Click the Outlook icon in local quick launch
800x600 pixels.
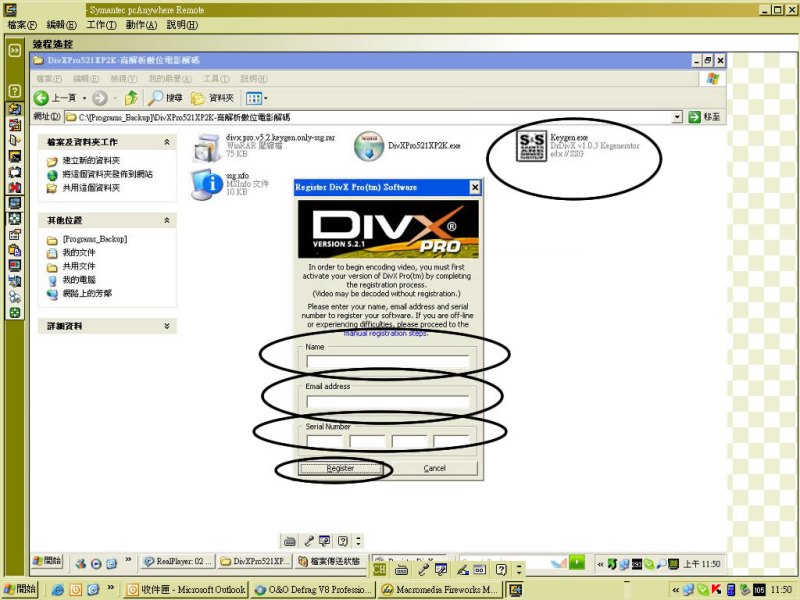pos(76,590)
